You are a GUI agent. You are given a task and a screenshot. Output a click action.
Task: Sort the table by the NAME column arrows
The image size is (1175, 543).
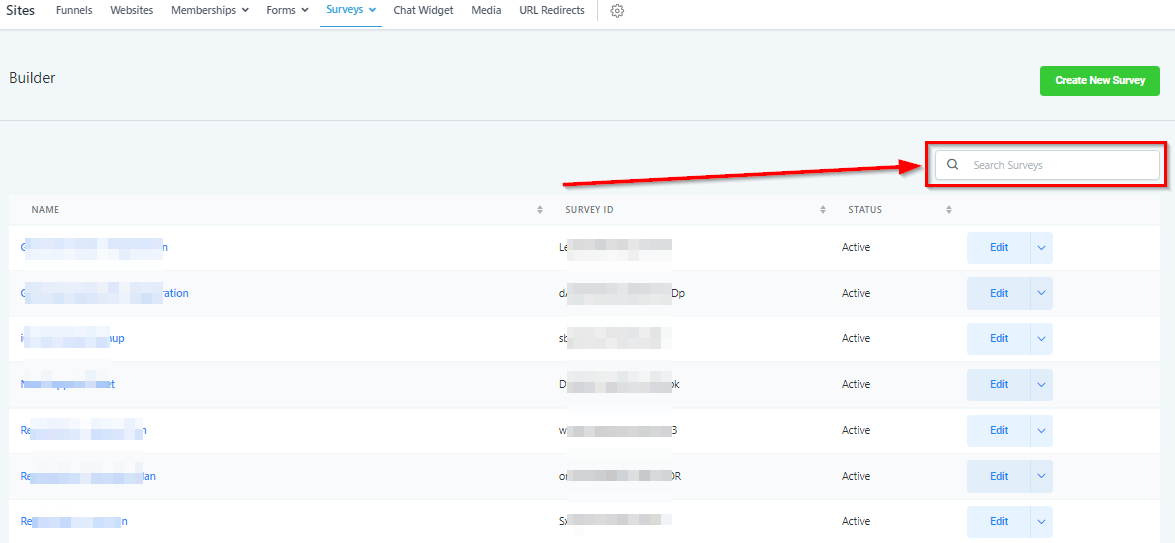point(540,210)
